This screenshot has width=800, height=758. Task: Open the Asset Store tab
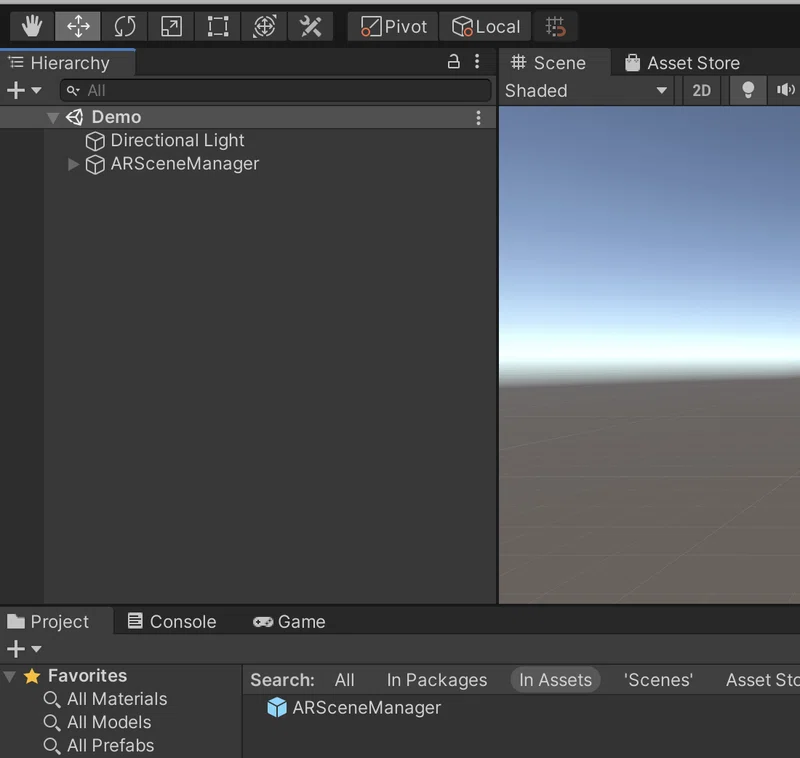tap(682, 63)
